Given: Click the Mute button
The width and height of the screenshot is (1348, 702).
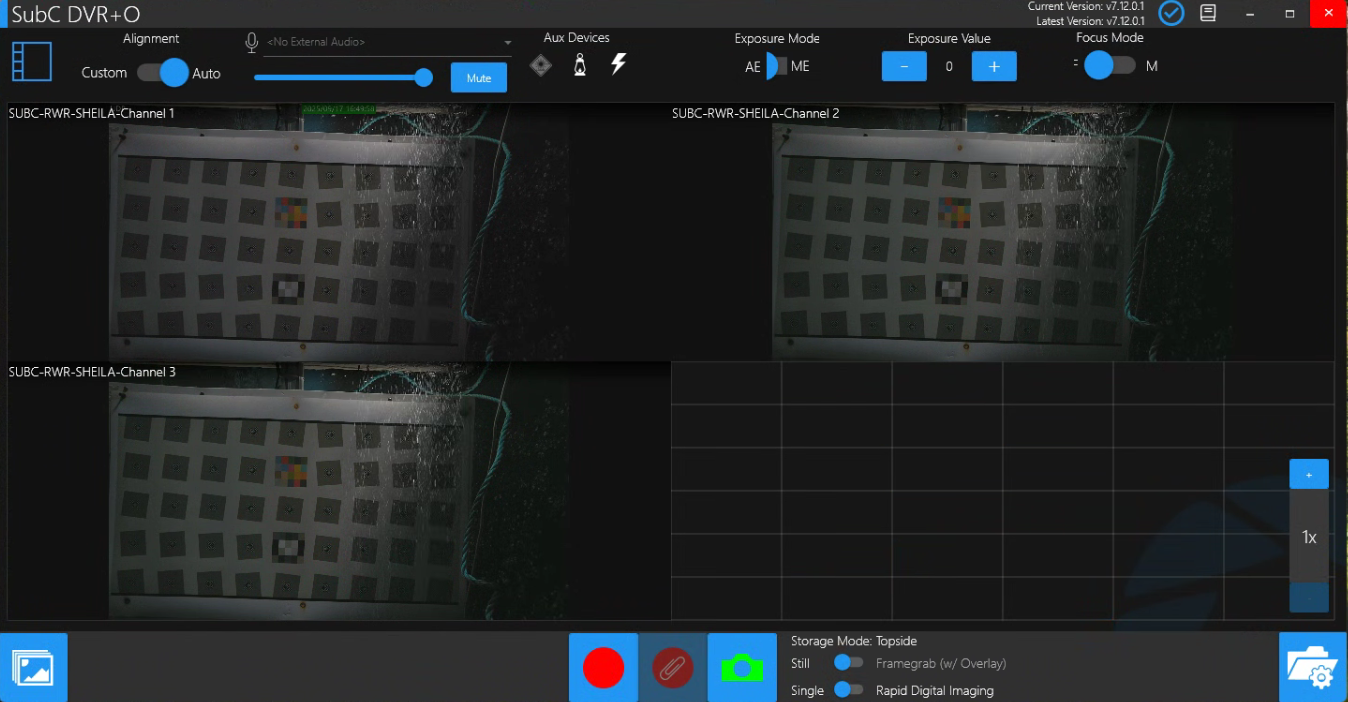Looking at the screenshot, I should coord(478,78).
